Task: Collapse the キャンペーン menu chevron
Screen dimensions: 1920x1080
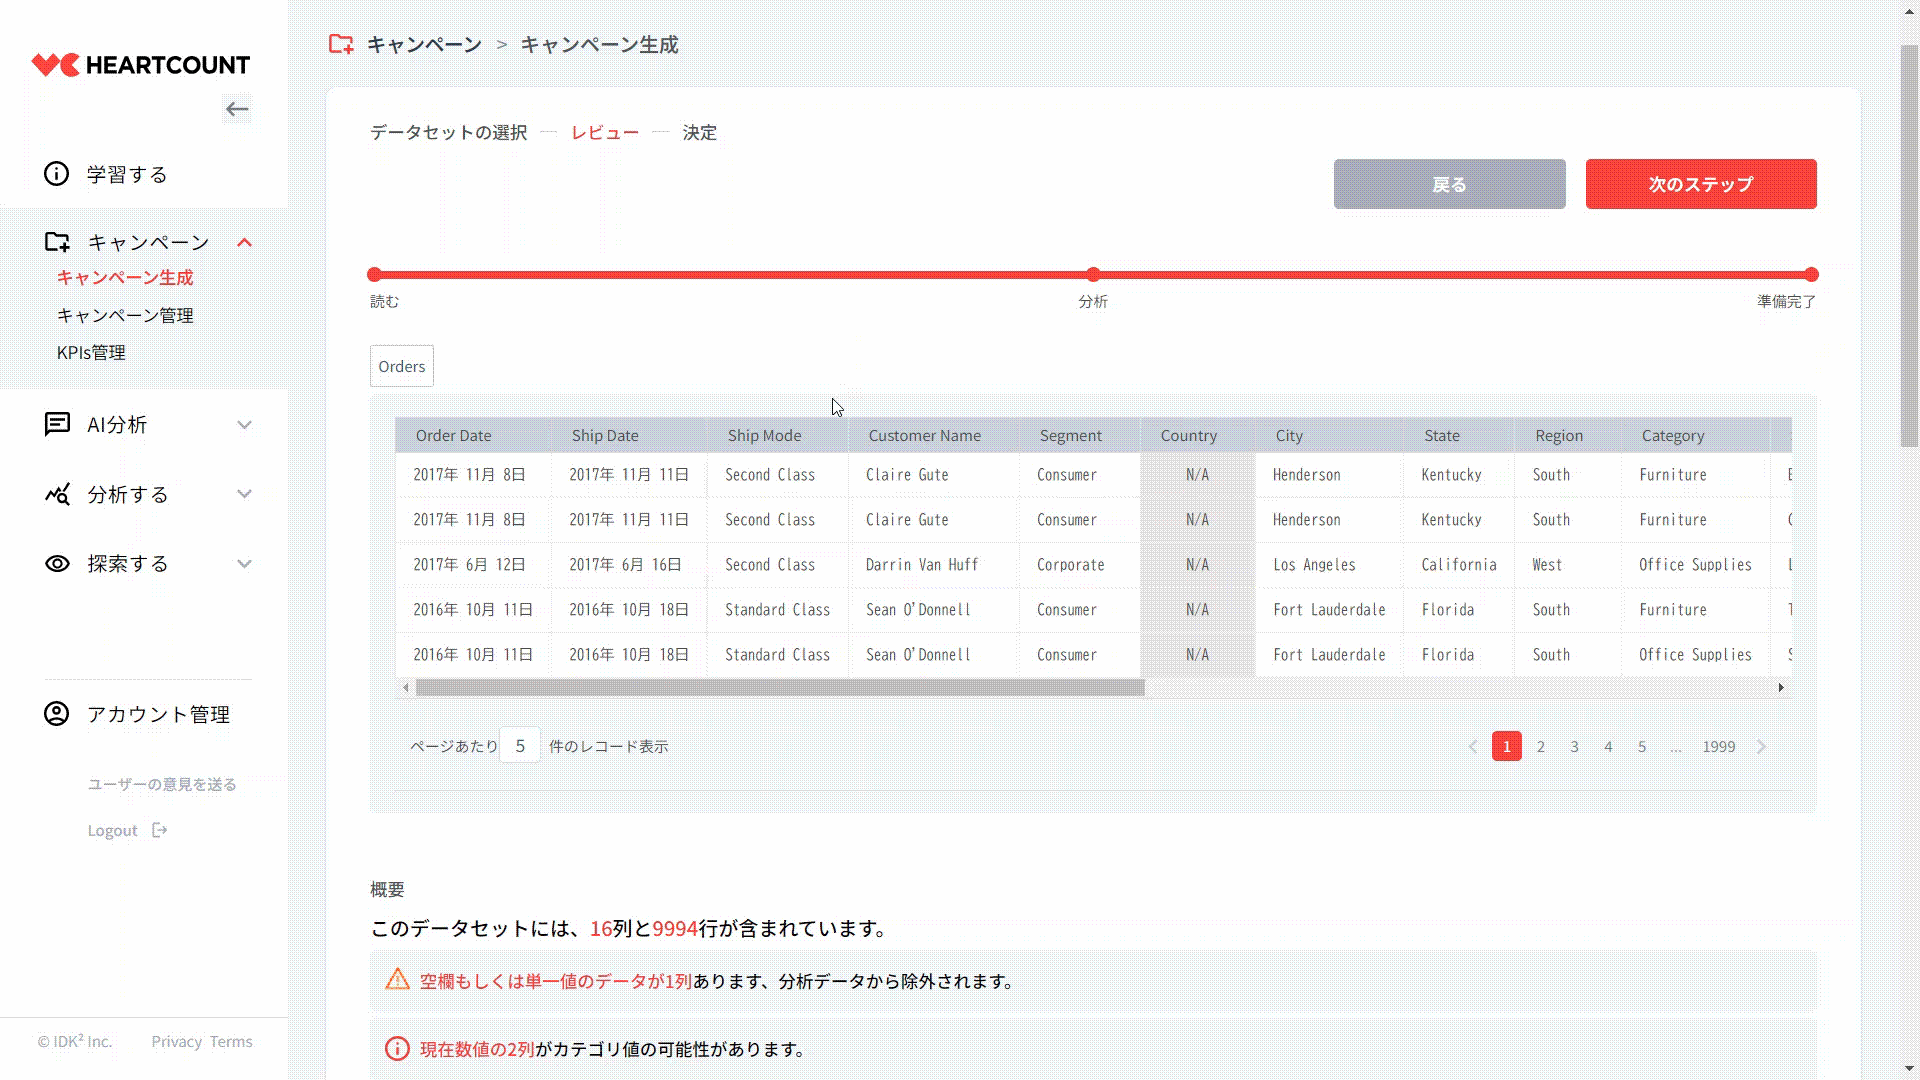Action: click(244, 242)
